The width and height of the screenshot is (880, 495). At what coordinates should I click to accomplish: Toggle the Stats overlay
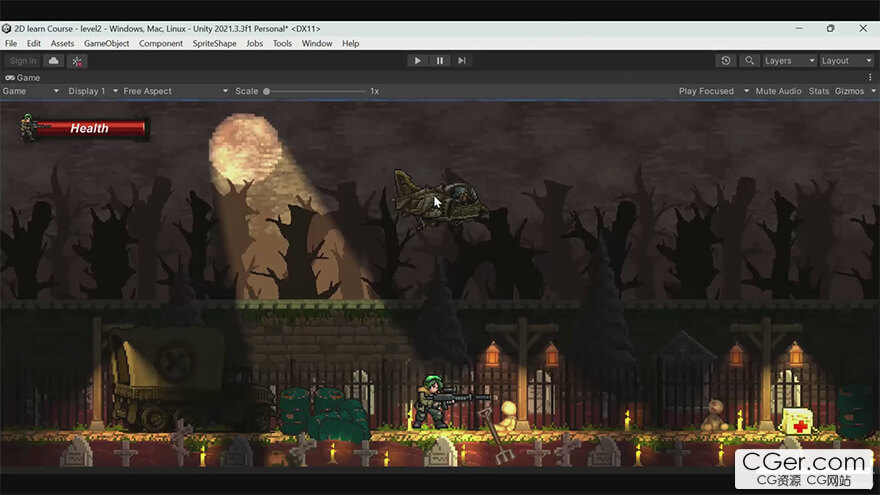[818, 91]
